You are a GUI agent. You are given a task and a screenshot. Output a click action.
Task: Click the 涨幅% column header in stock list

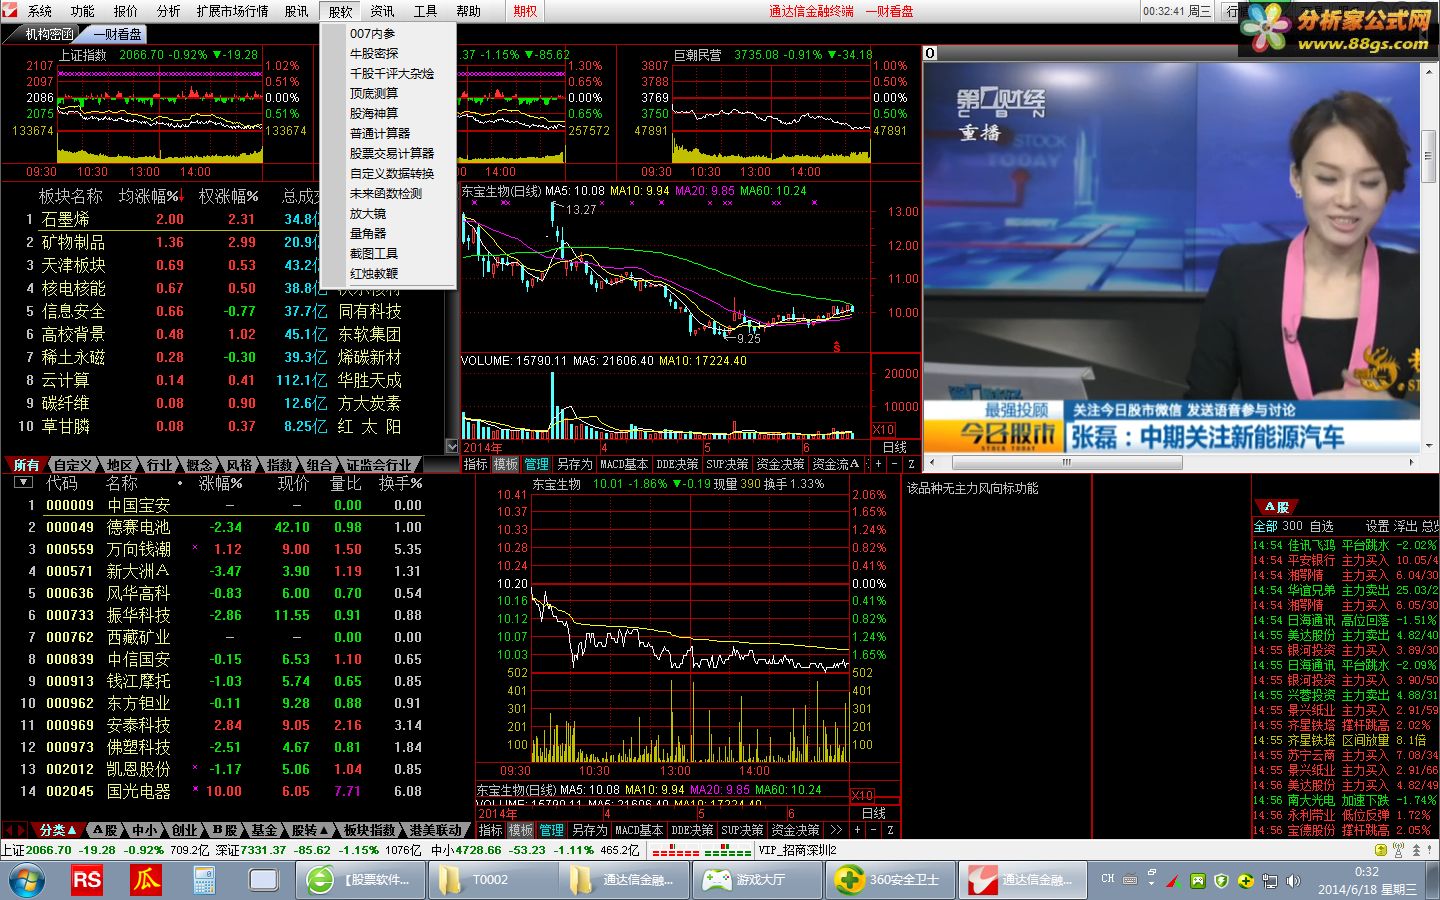click(x=220, y=484)
